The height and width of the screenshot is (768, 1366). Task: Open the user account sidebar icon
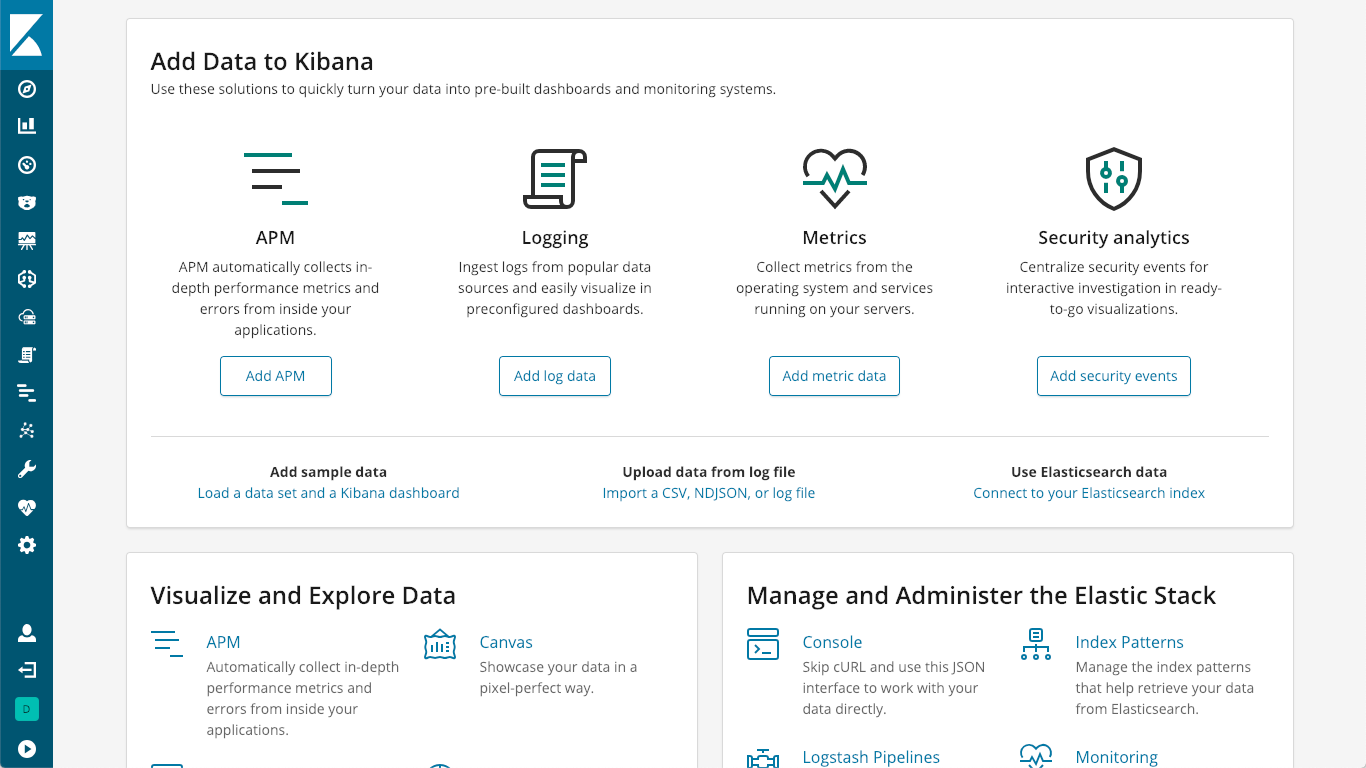[x=27, y=633]
